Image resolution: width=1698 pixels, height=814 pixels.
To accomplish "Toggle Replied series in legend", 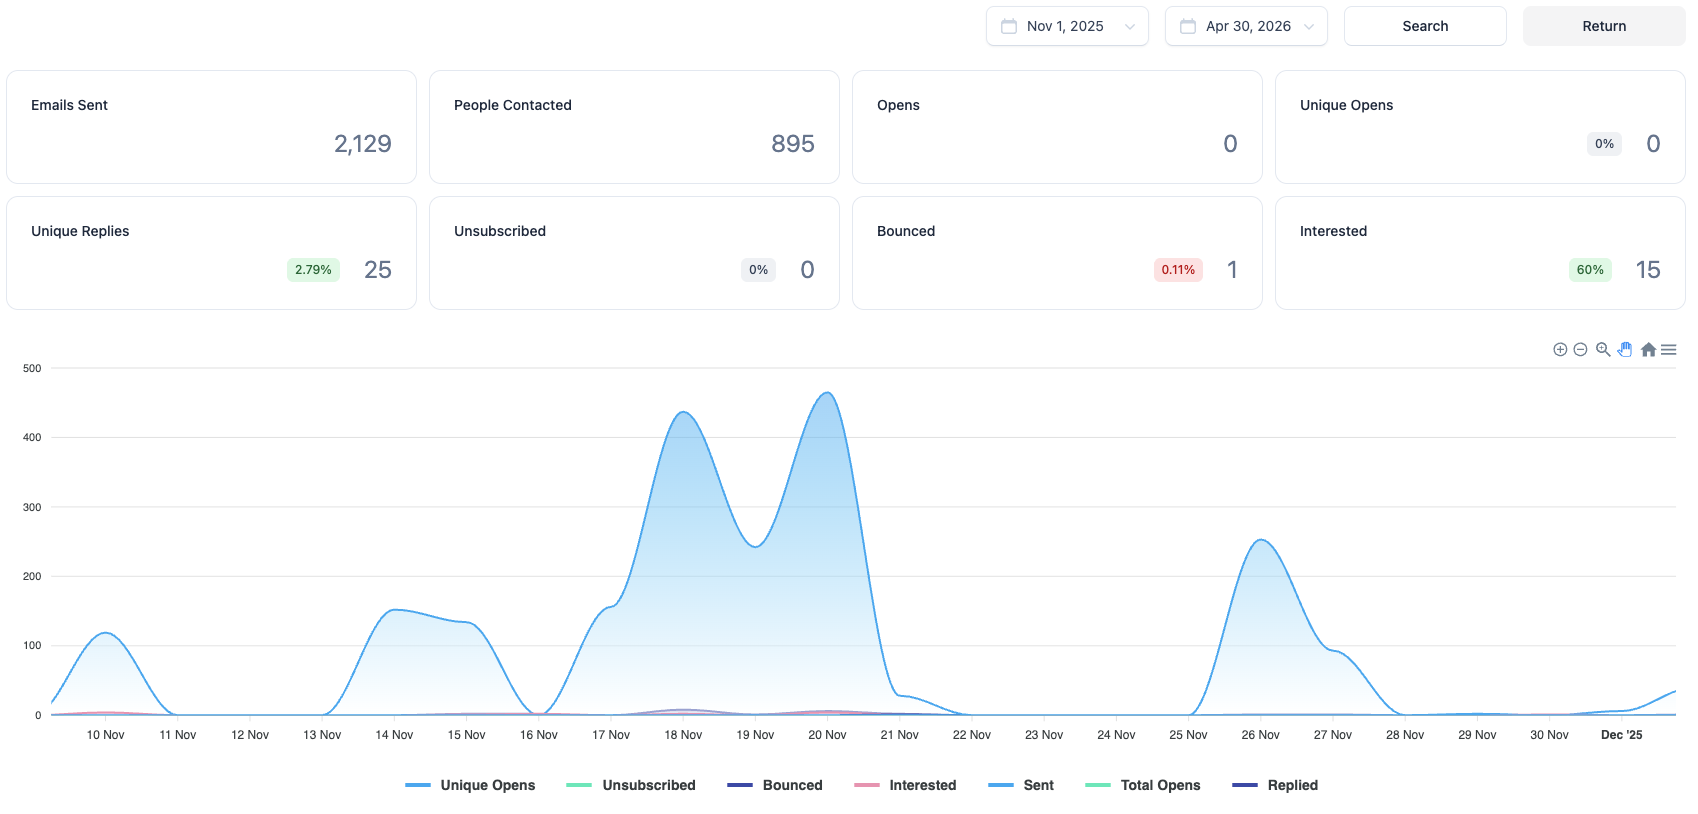I will tap(1275, 785).
